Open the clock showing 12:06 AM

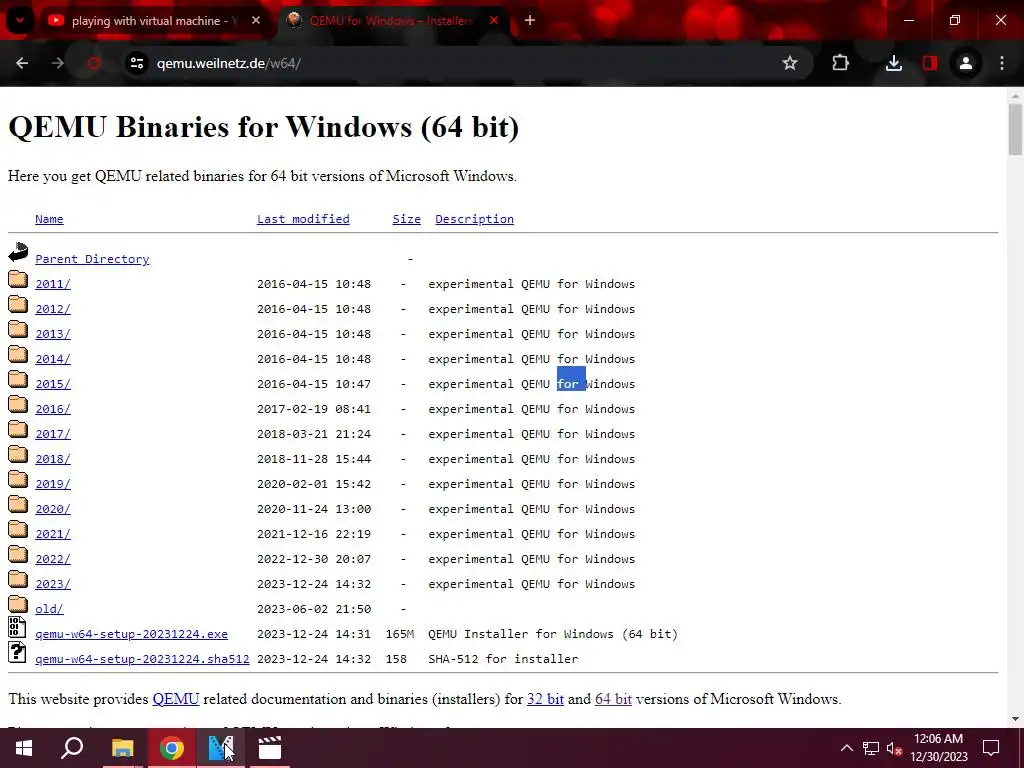938,748
